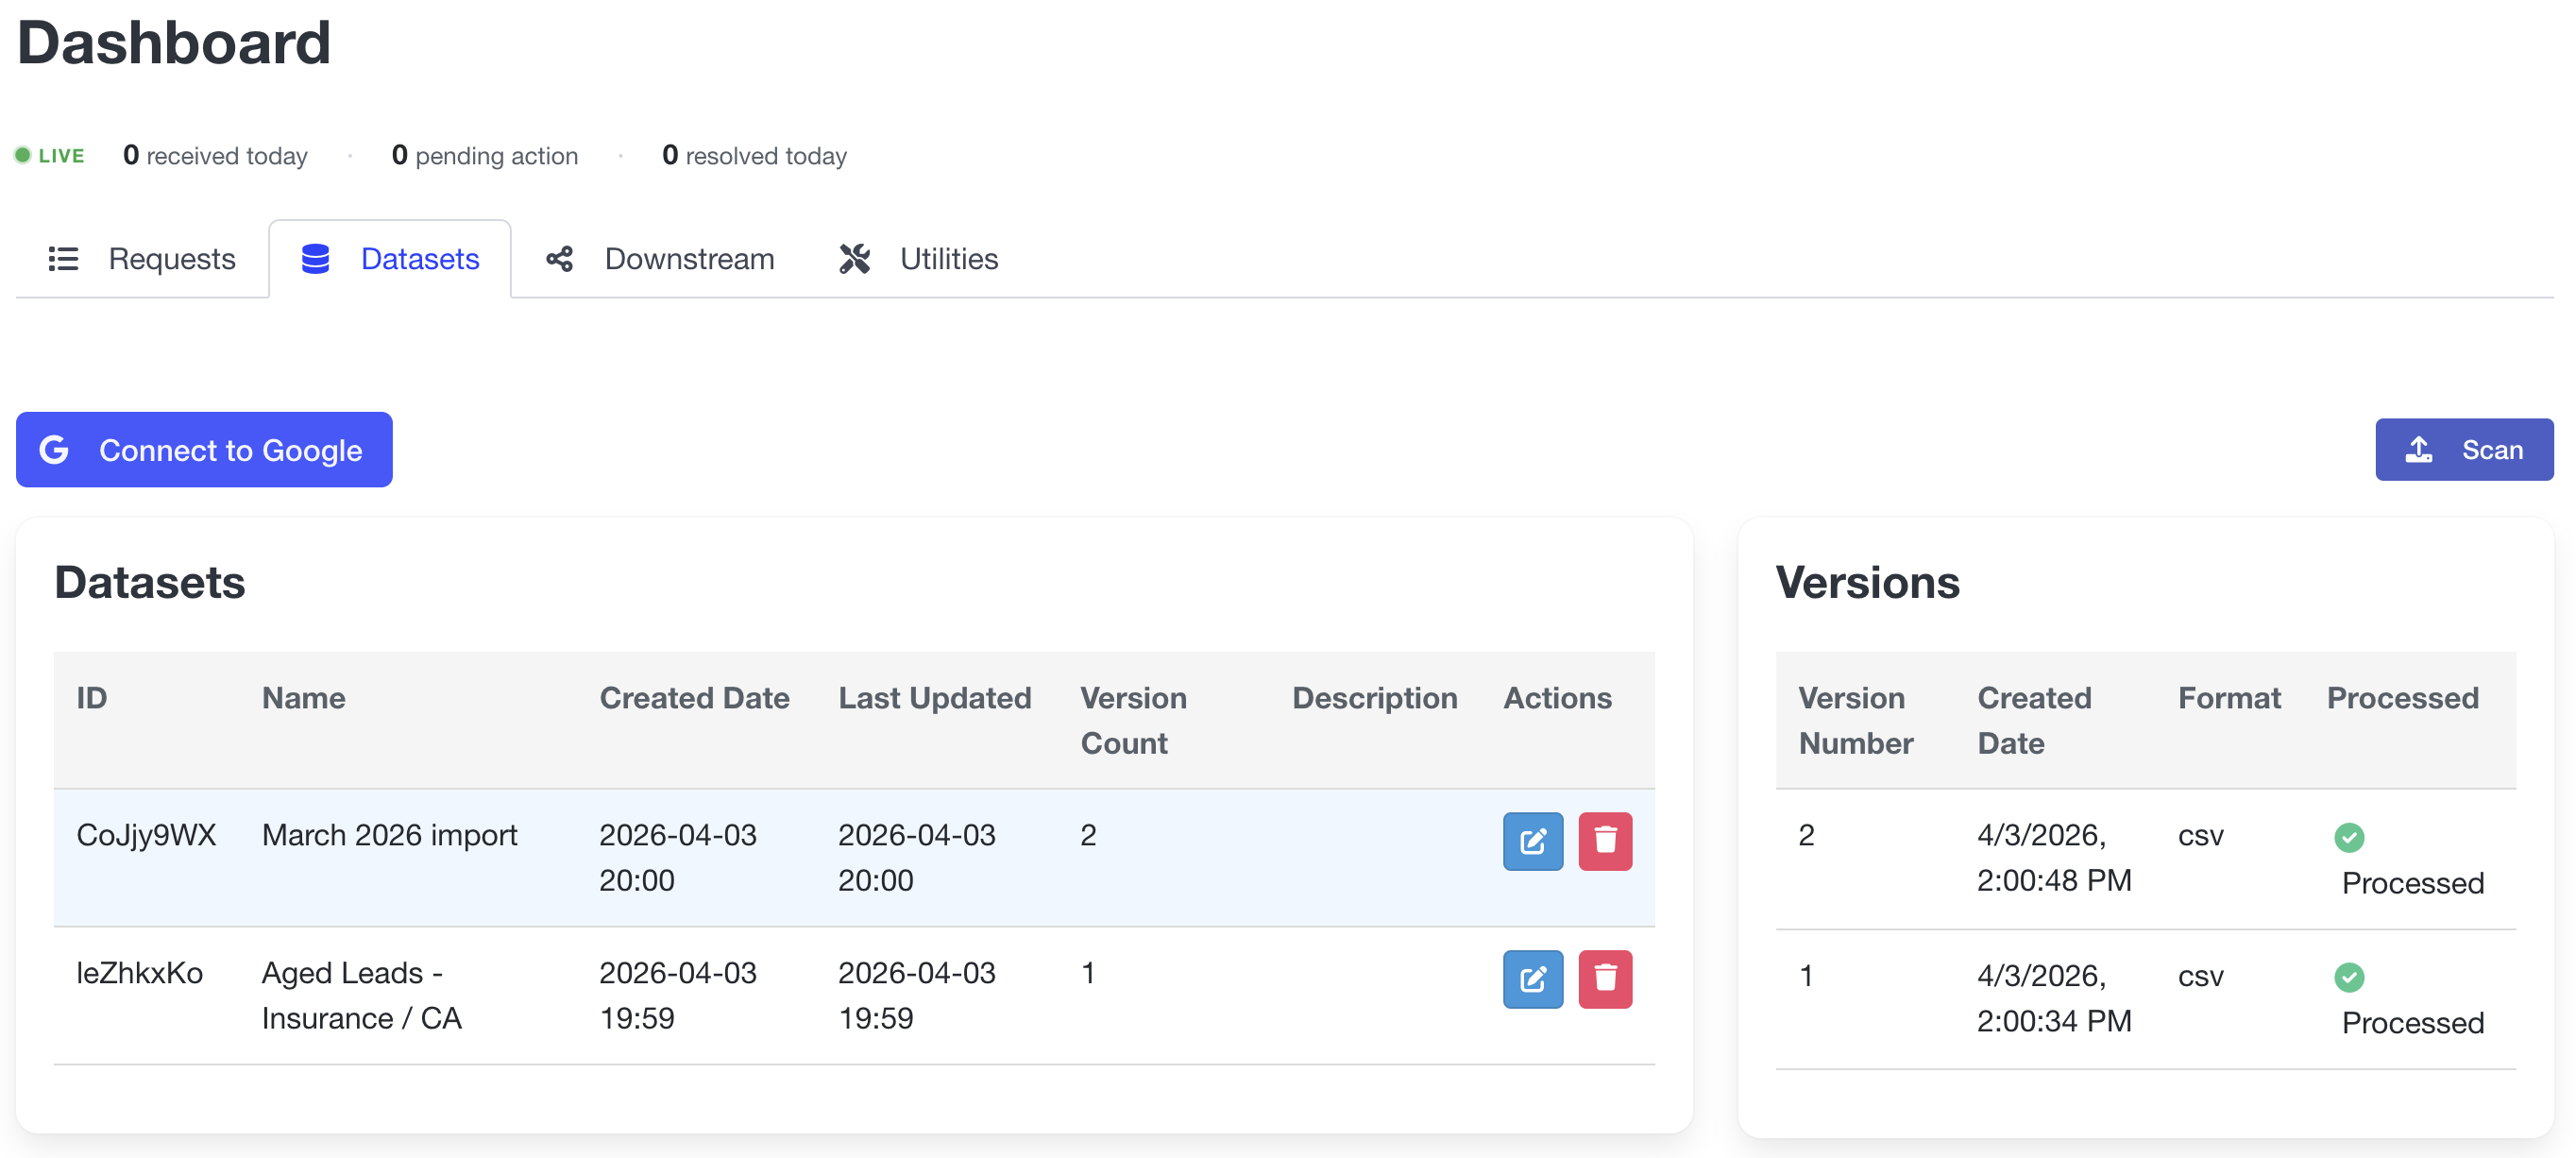Screen dimensions: 2576x1158
Task: Edit the Aged Leads - Insurance / CA dataset
Action: (x=1533, y=980)
